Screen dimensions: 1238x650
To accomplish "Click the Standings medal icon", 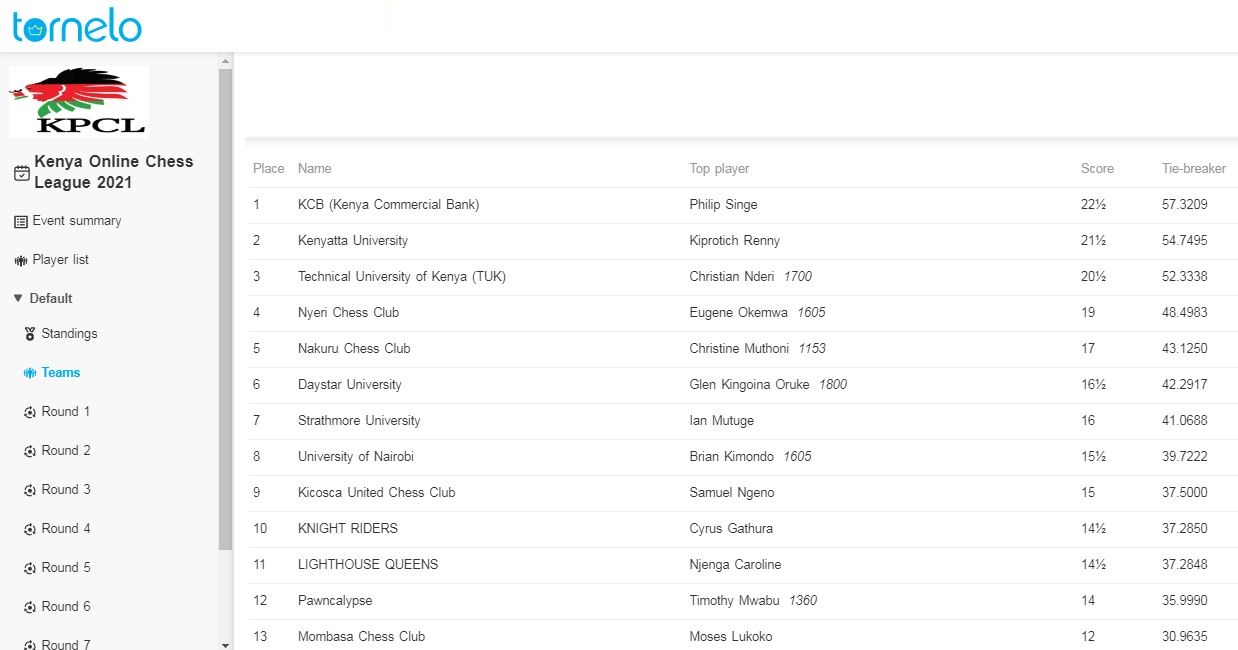I will click(x=30, y=334).
